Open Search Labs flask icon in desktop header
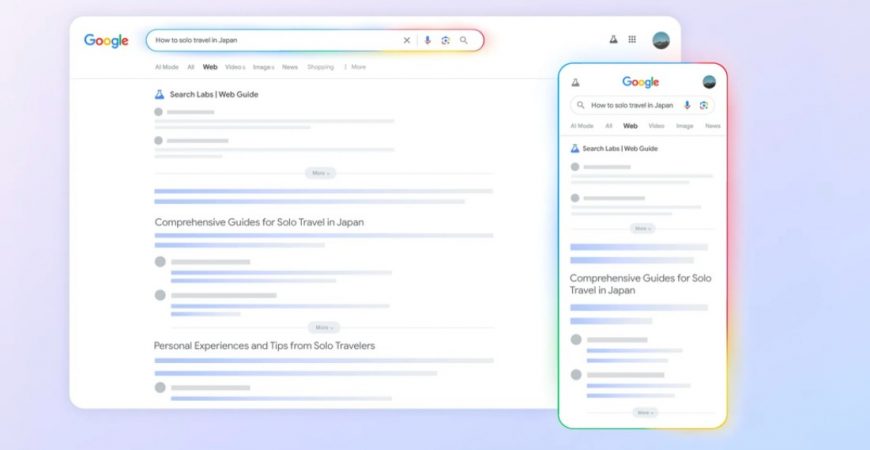Screen dimensions: 870x450 [x=613, y=39]
